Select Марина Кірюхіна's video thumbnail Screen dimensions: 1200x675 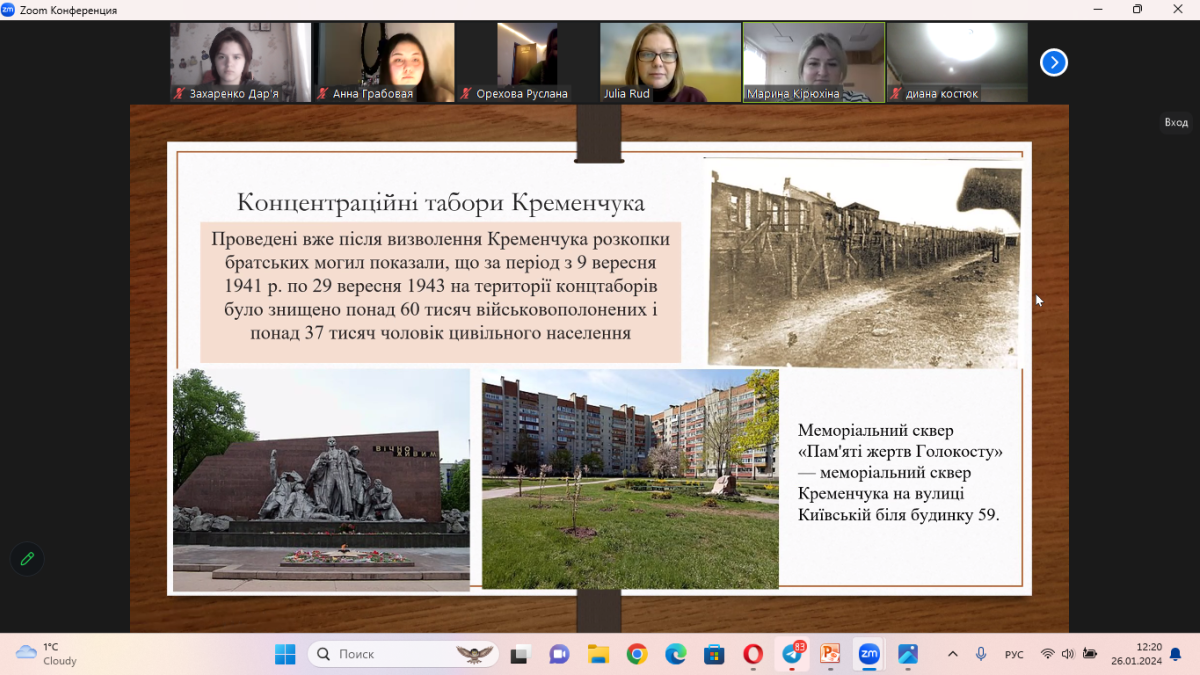coord(814,62)
